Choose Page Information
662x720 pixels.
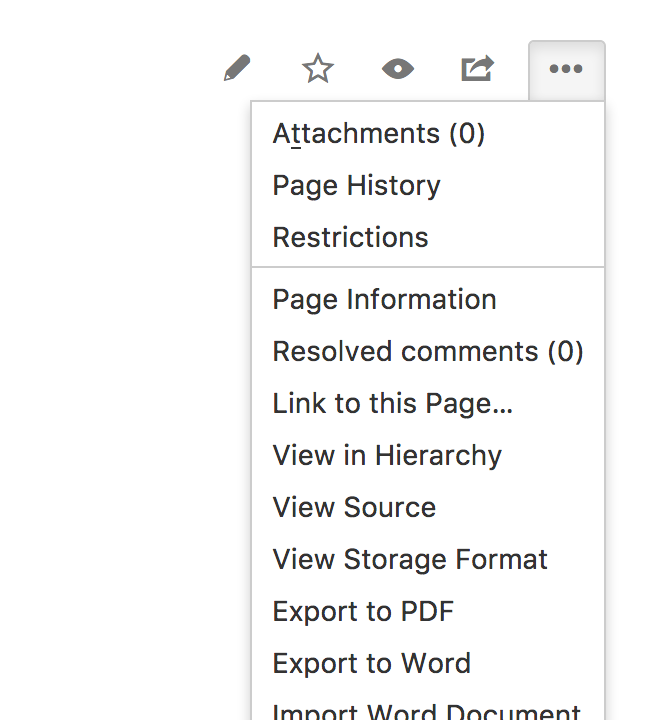428,299
